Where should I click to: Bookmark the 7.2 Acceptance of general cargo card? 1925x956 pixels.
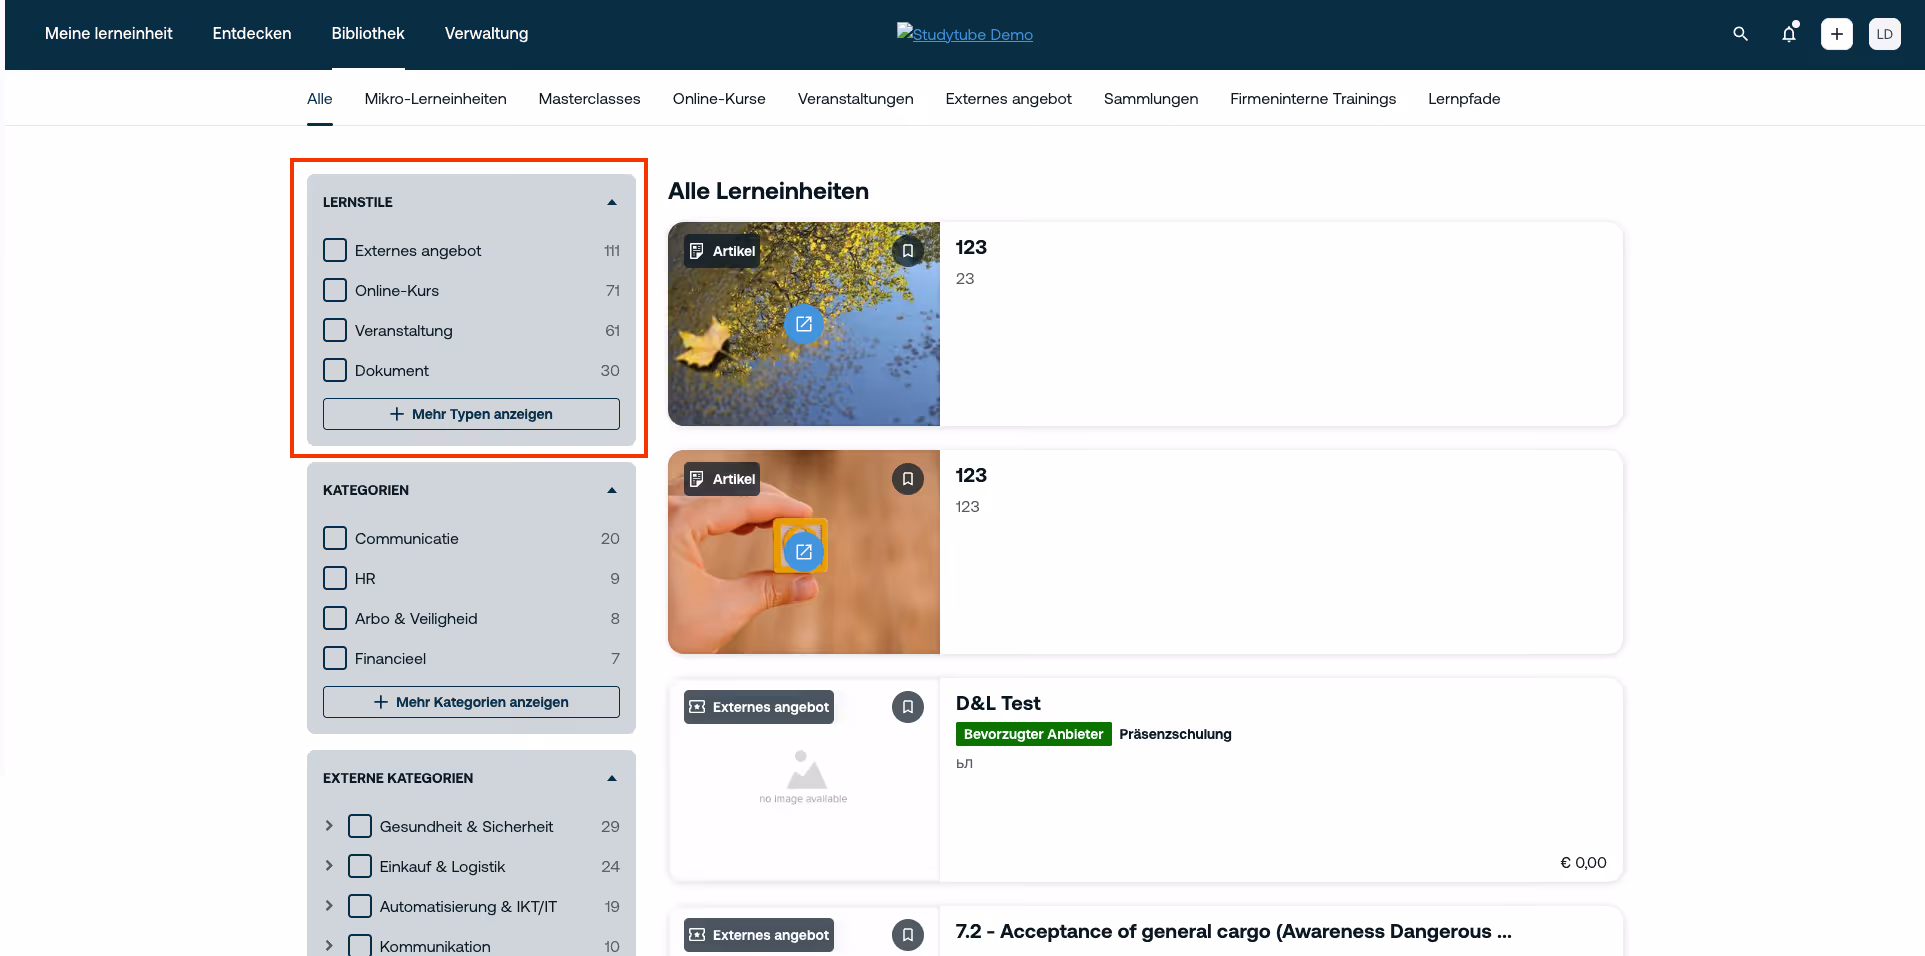coord(908,935)
